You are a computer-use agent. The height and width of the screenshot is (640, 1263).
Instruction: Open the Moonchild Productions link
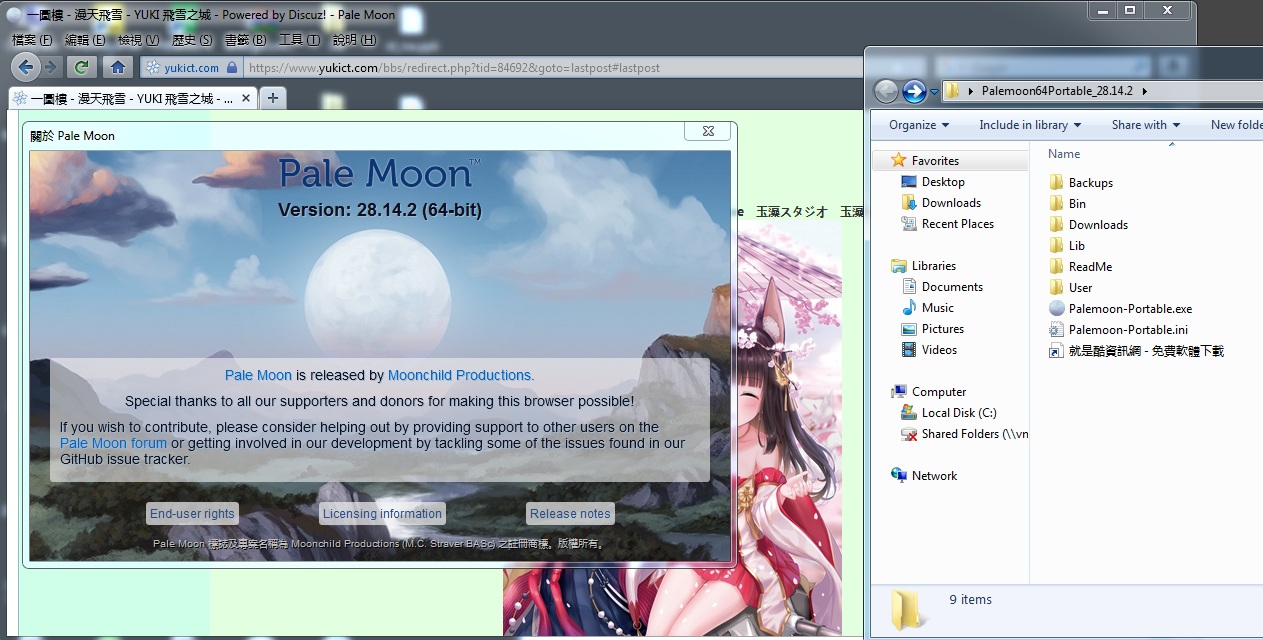tap(461, 375)
